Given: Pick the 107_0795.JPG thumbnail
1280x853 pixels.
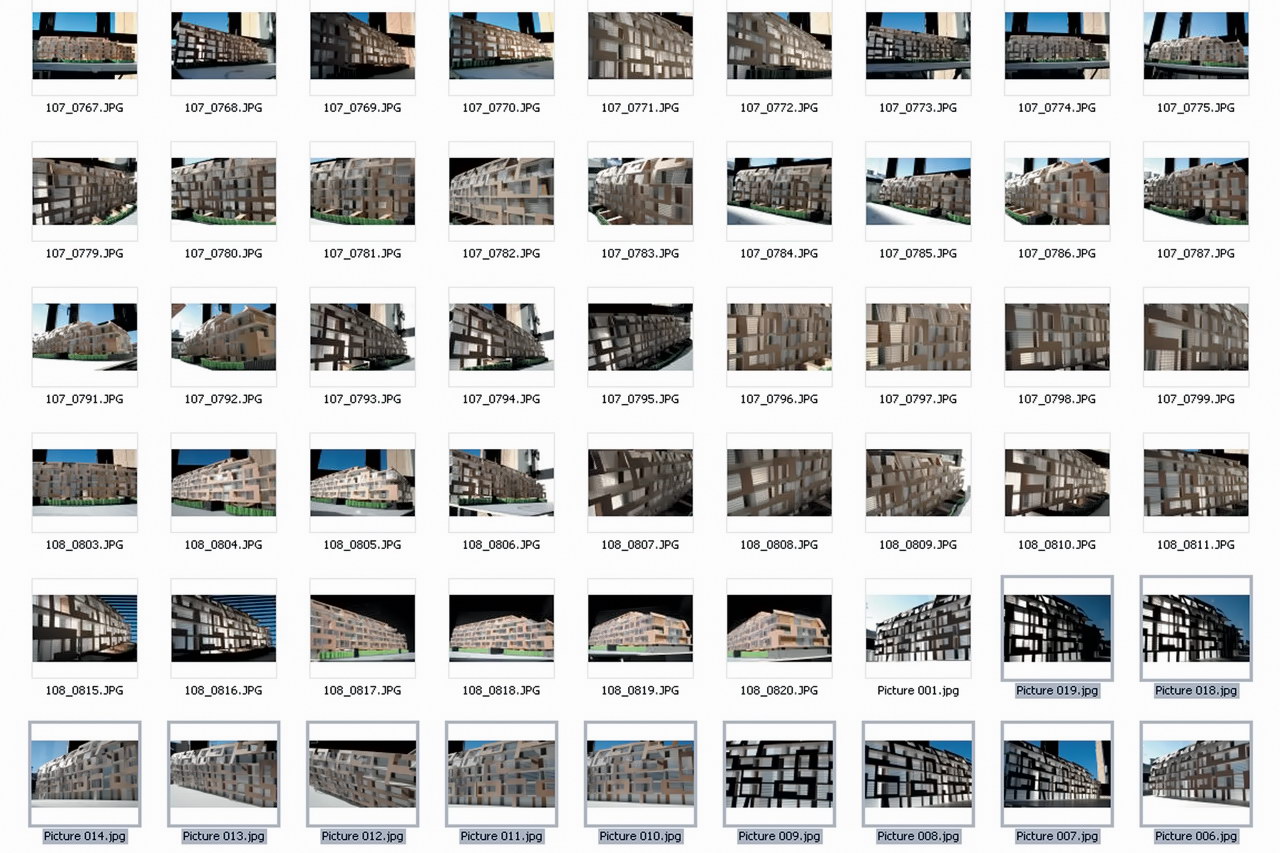Looking at the screenshot, I should click(x=640, y=337).
